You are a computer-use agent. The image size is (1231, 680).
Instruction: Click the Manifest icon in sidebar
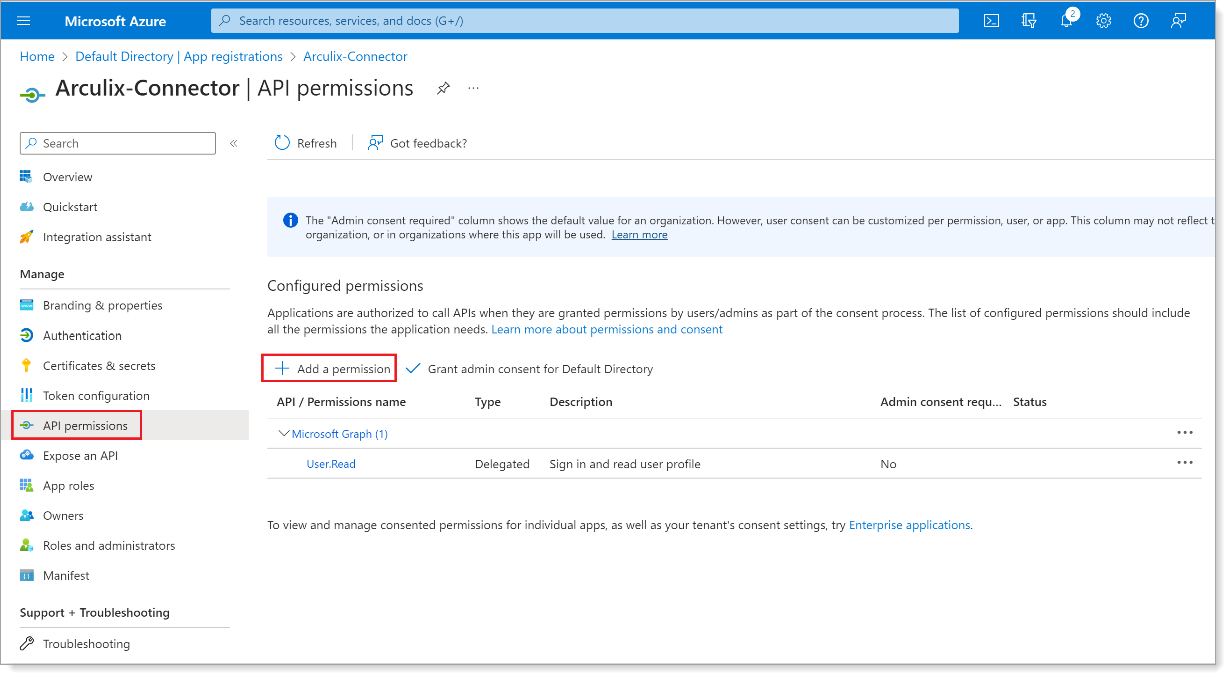click(x=26, y=576)
